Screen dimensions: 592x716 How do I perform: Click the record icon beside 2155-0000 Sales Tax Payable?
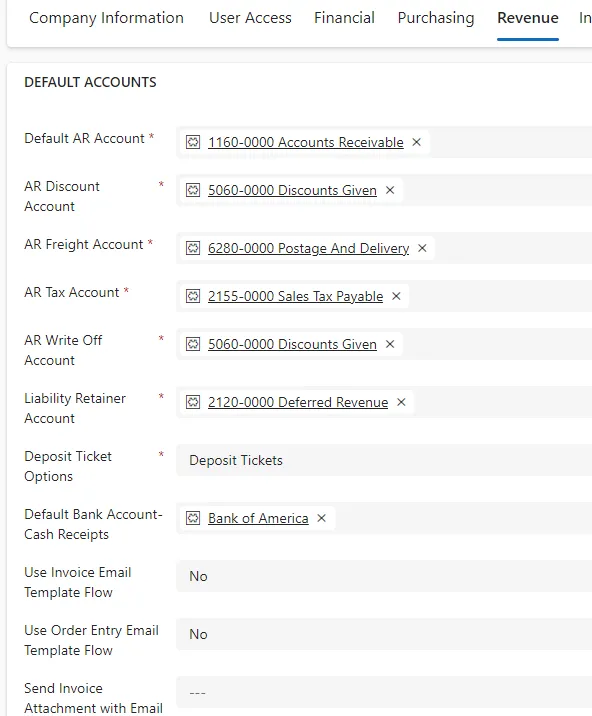pos(193,296)
